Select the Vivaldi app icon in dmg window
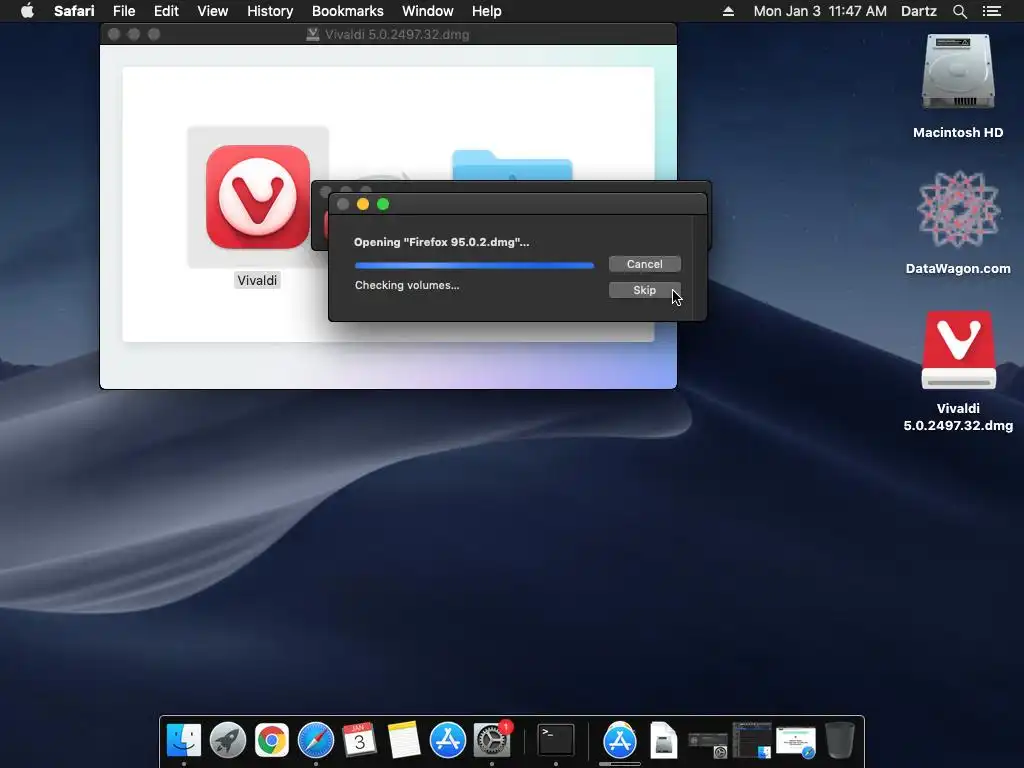 click(258, 197)
